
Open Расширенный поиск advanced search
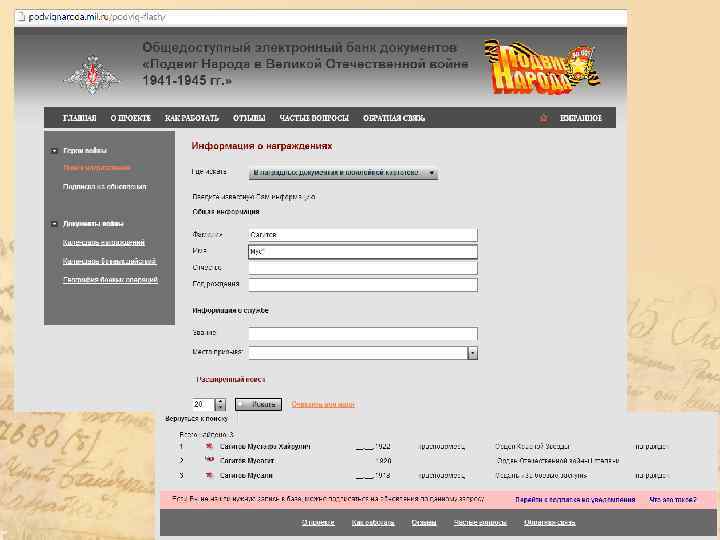231,380
